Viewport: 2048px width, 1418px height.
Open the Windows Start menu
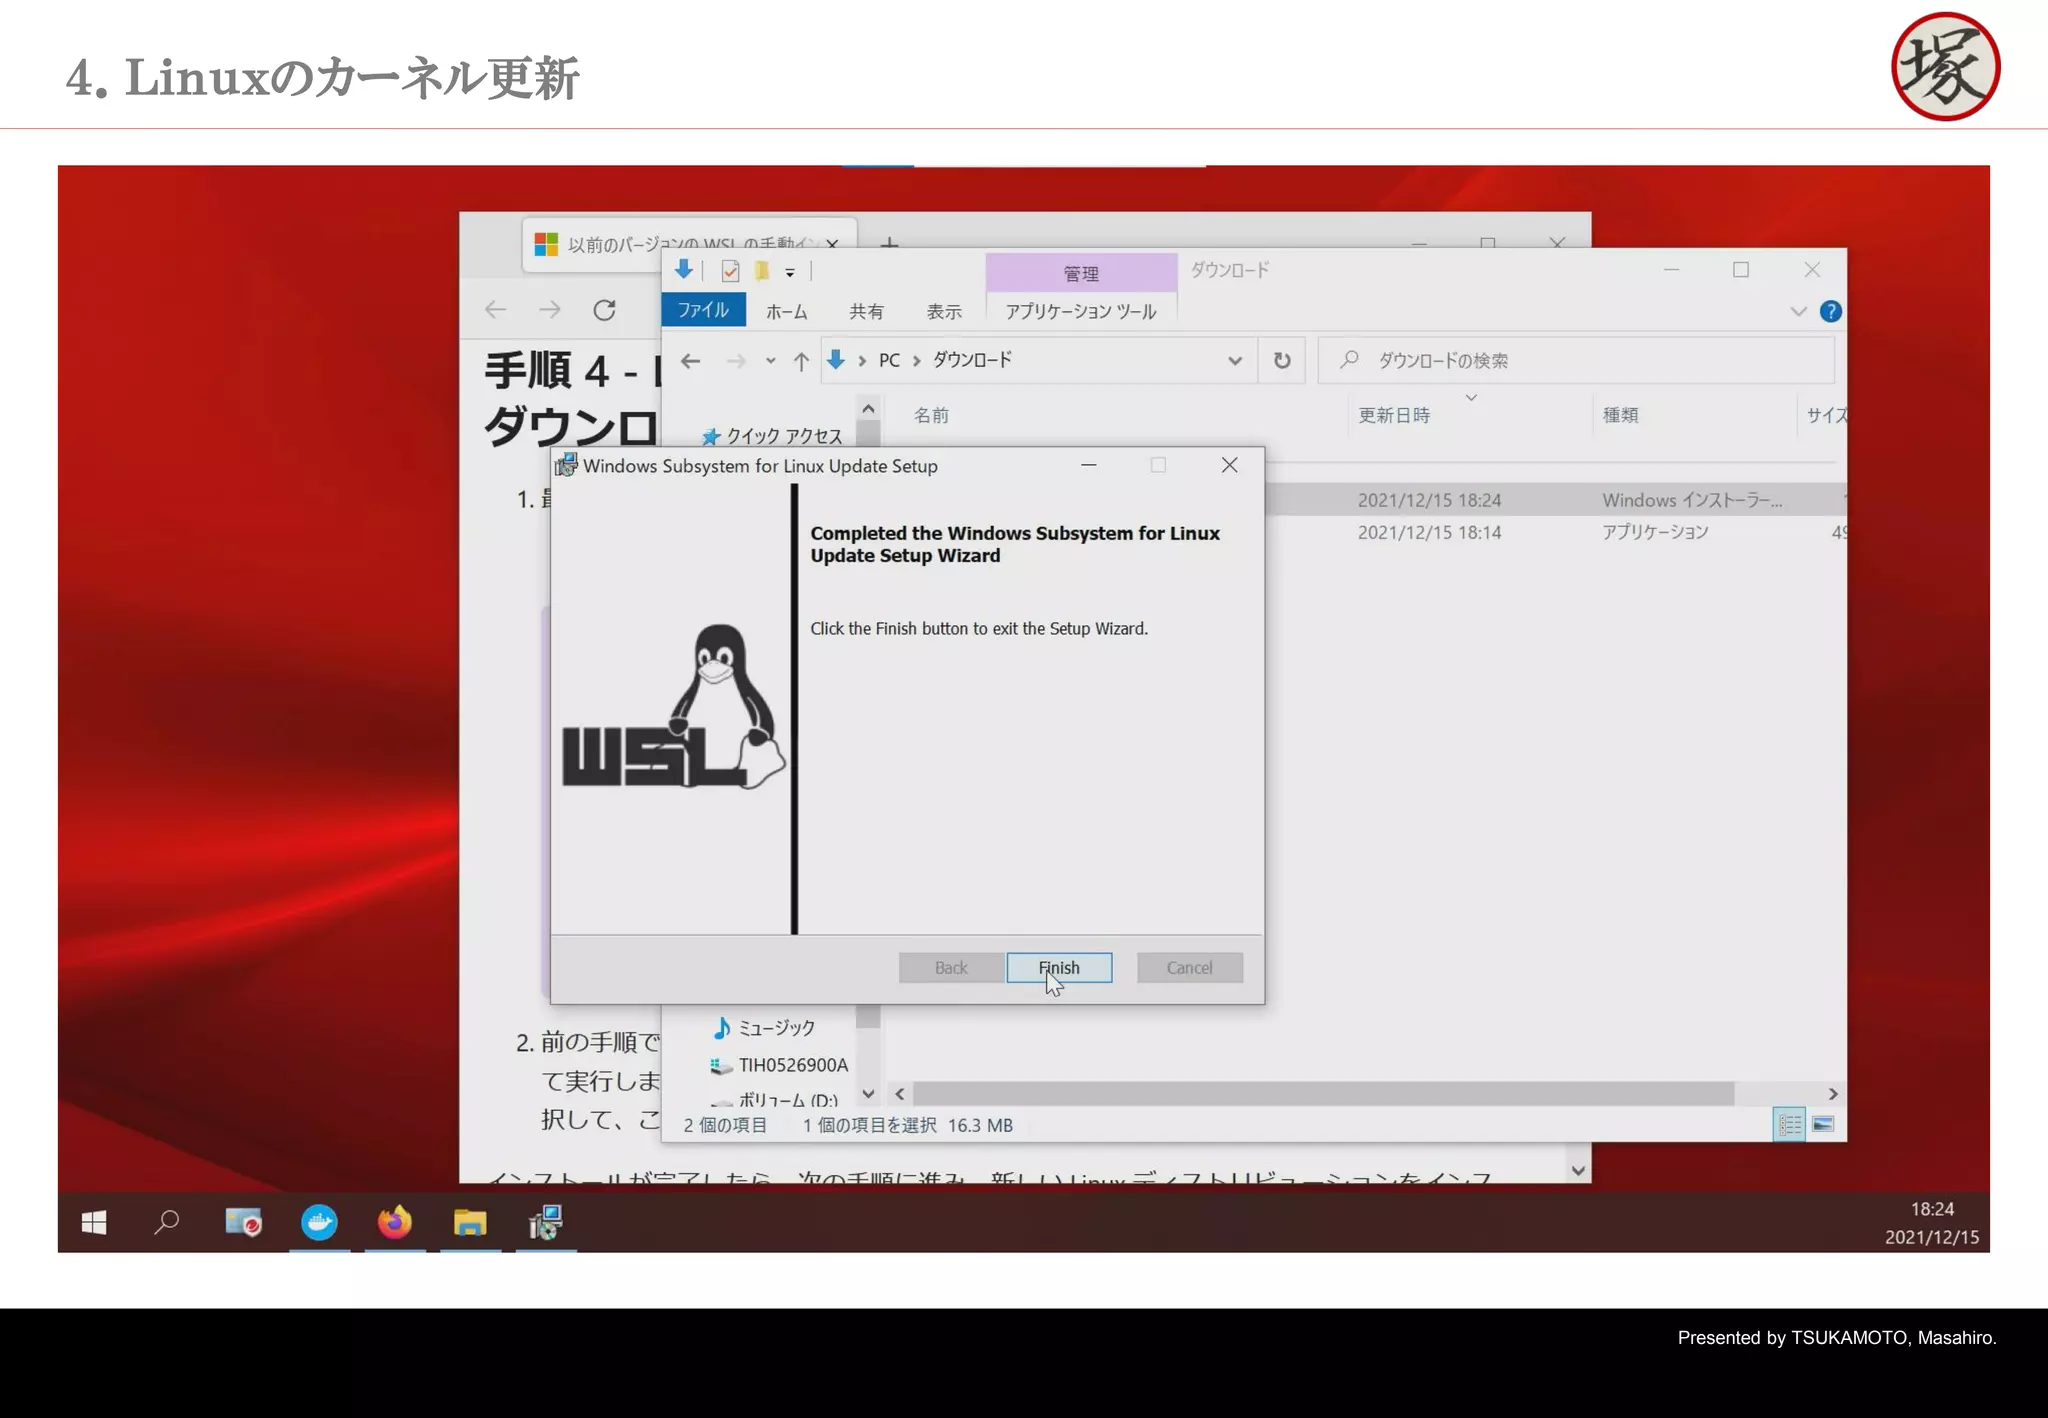[x=94, y=1222]
